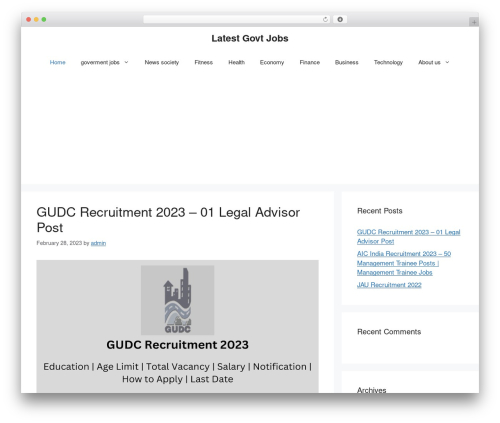Click the February 28, 2023 post date

tap(59, 243)
